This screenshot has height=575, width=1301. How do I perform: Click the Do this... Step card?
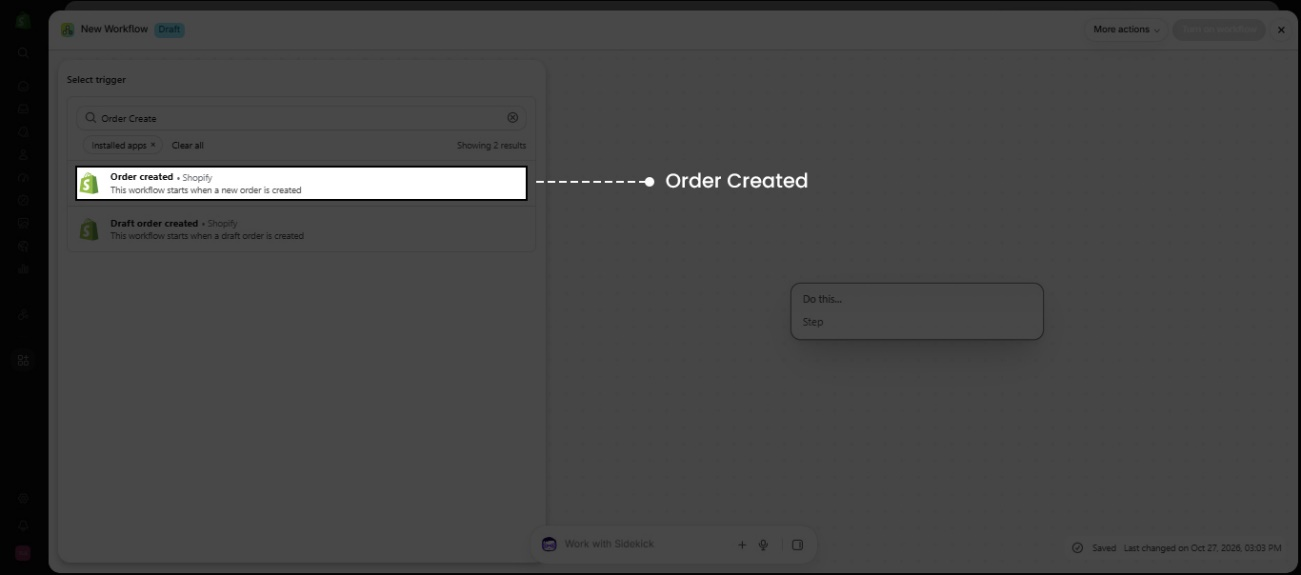[917, 311]
